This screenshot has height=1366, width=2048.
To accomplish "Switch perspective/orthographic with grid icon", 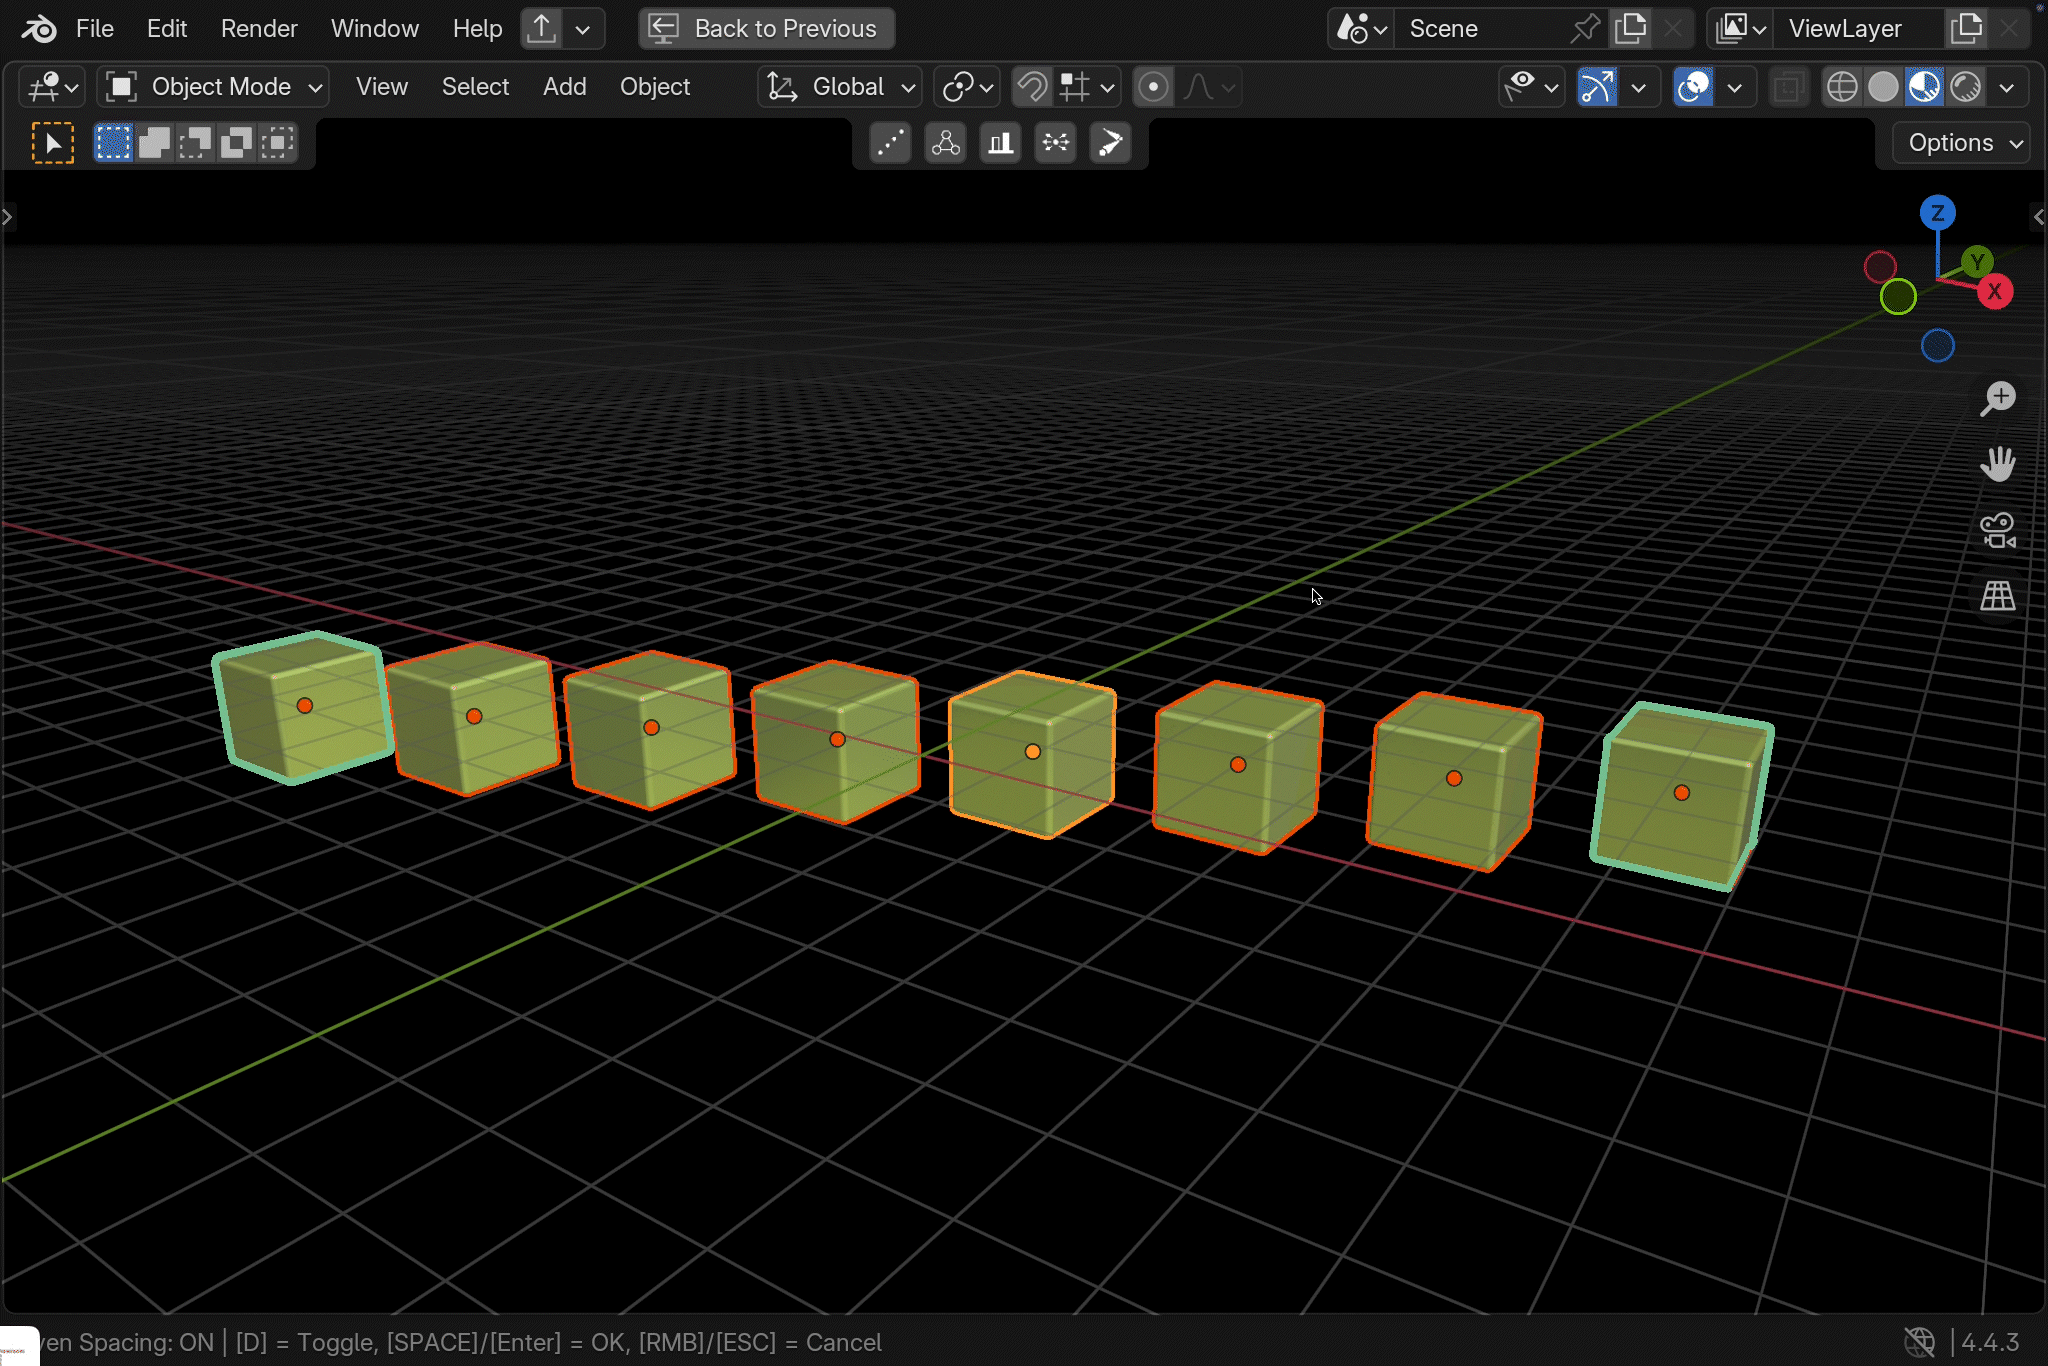I will (1998, 596).
